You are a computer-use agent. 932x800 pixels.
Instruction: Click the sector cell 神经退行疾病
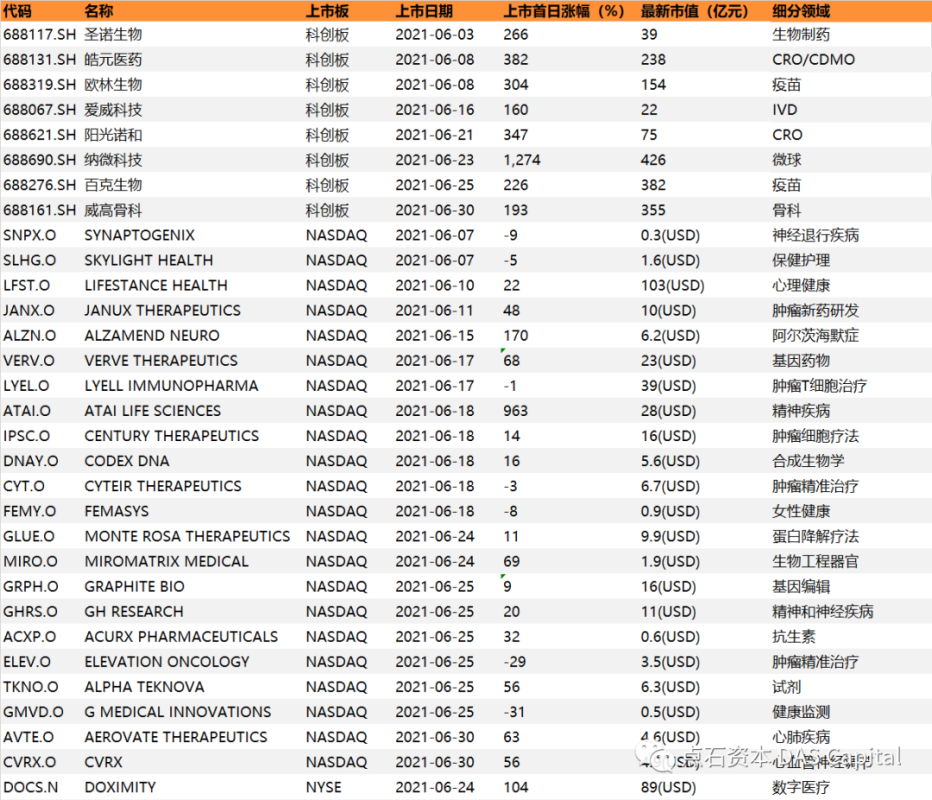[815, 235]
